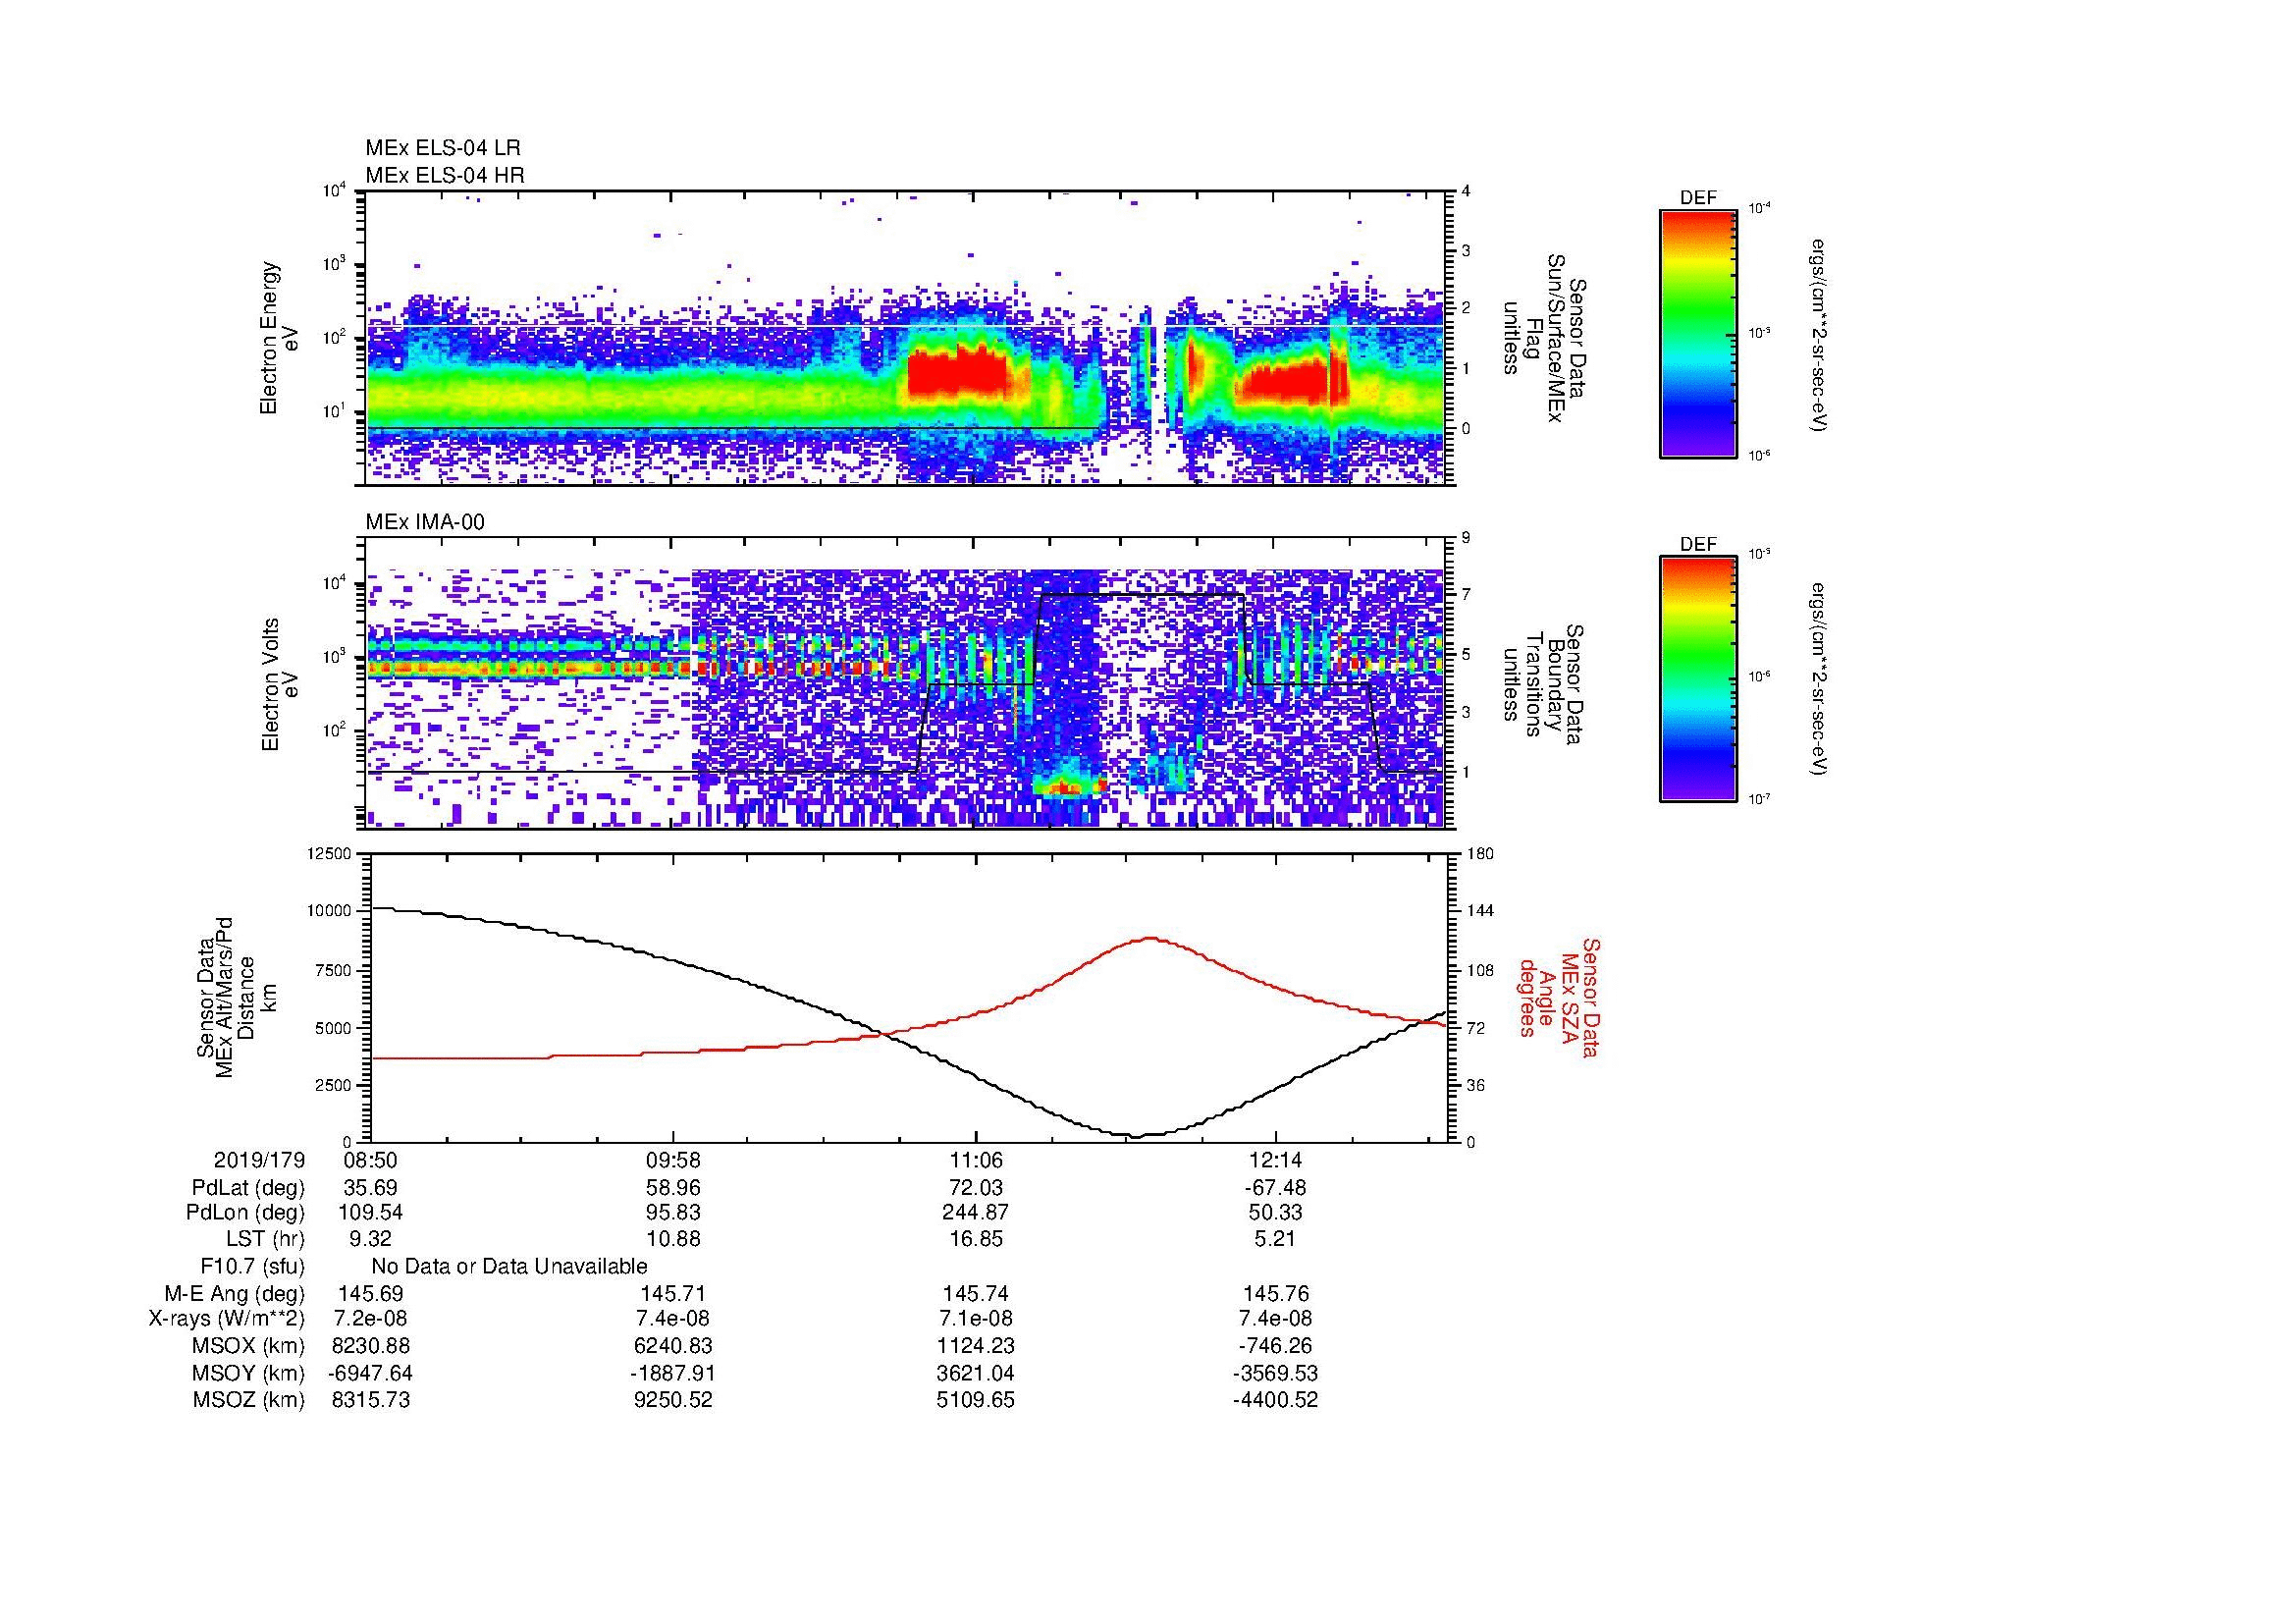Click the MSOY value 3621.04
Viewport: 2296px width, 1623px height.
coord(976,1374)
